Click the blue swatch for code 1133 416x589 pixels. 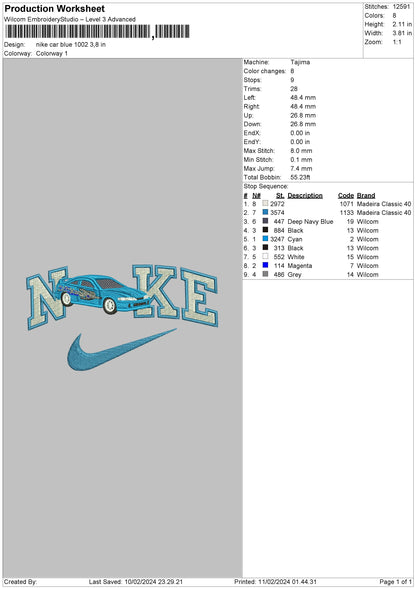click(x=265, y=212)
